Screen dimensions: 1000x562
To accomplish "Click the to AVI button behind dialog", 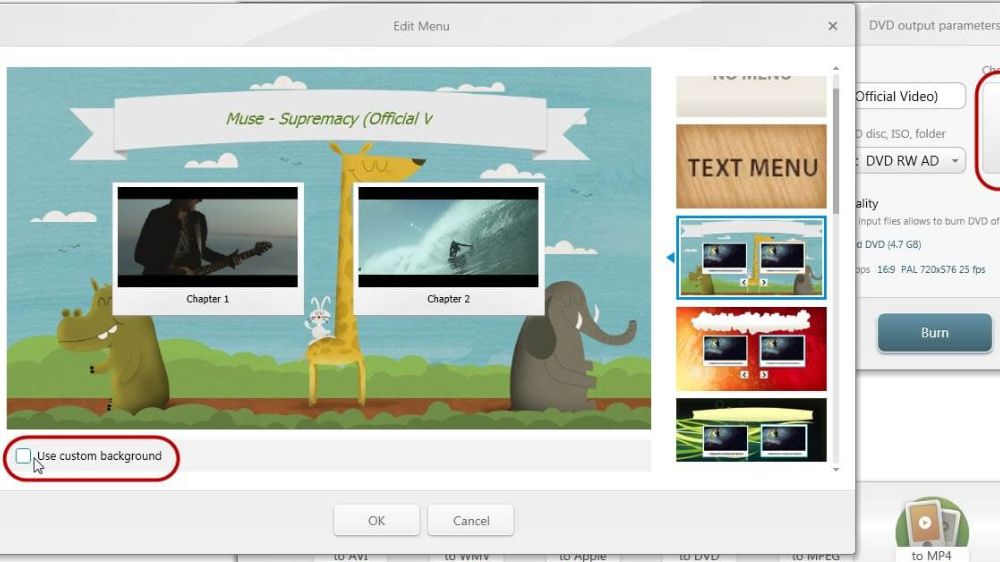I will point(351,557).
